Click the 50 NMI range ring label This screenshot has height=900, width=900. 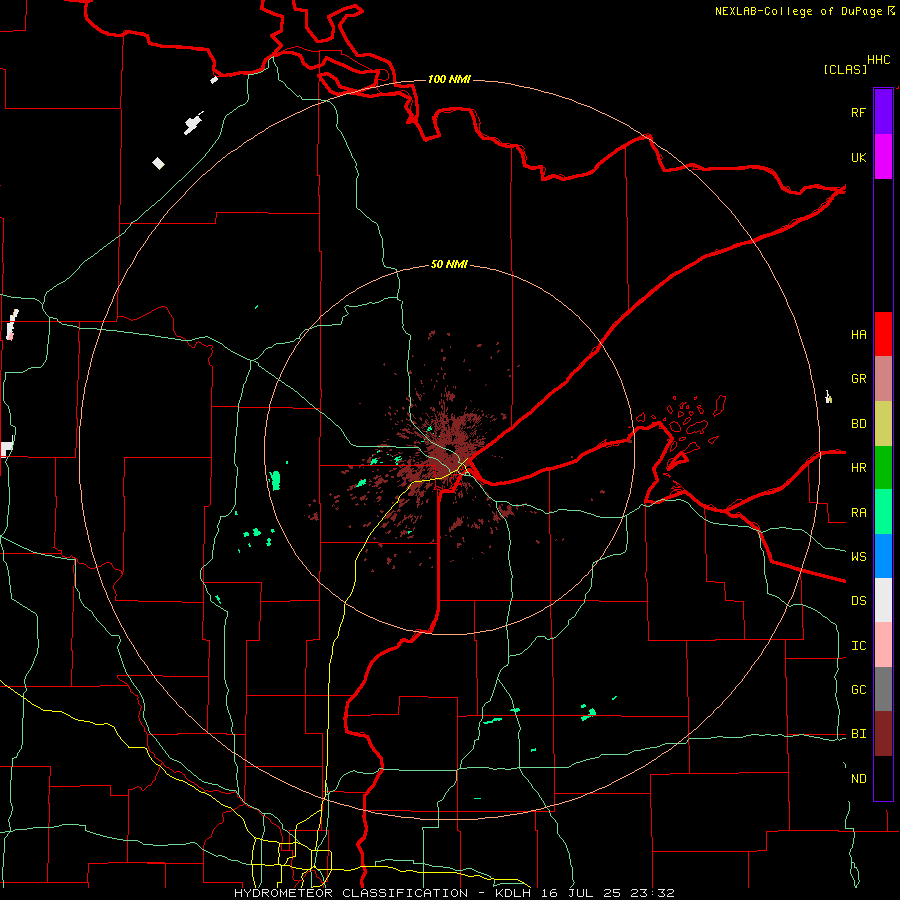(449, 264)
